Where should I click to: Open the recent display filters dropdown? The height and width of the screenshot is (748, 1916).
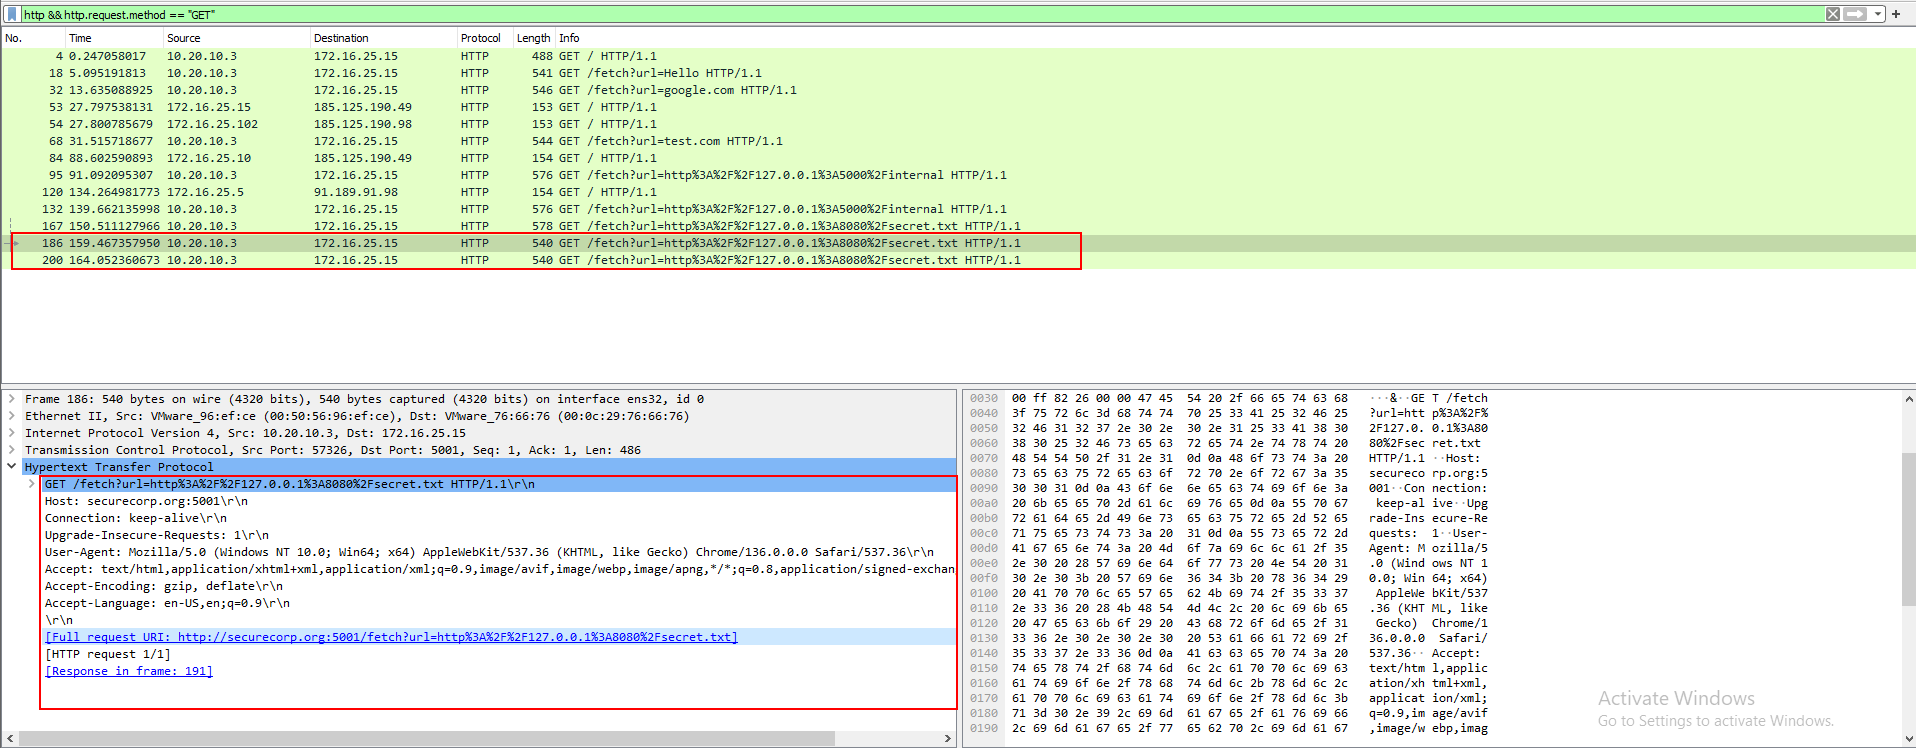(1877, 14)
